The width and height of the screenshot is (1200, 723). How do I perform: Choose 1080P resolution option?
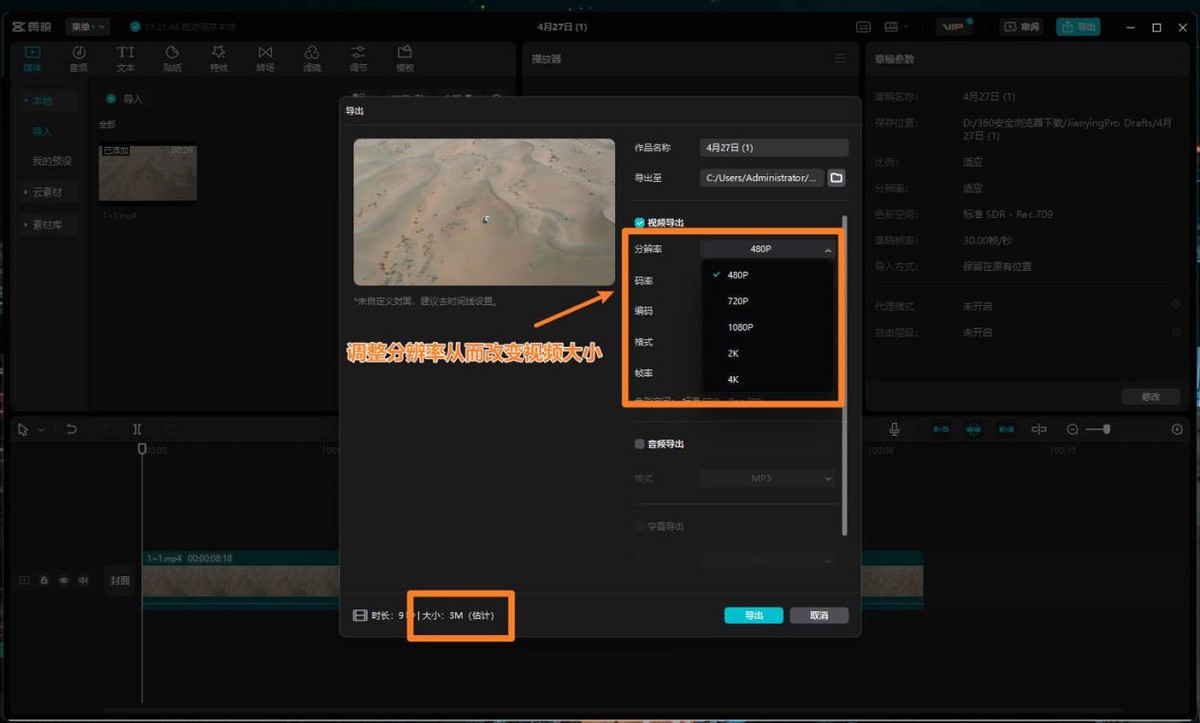coord(767,327)
